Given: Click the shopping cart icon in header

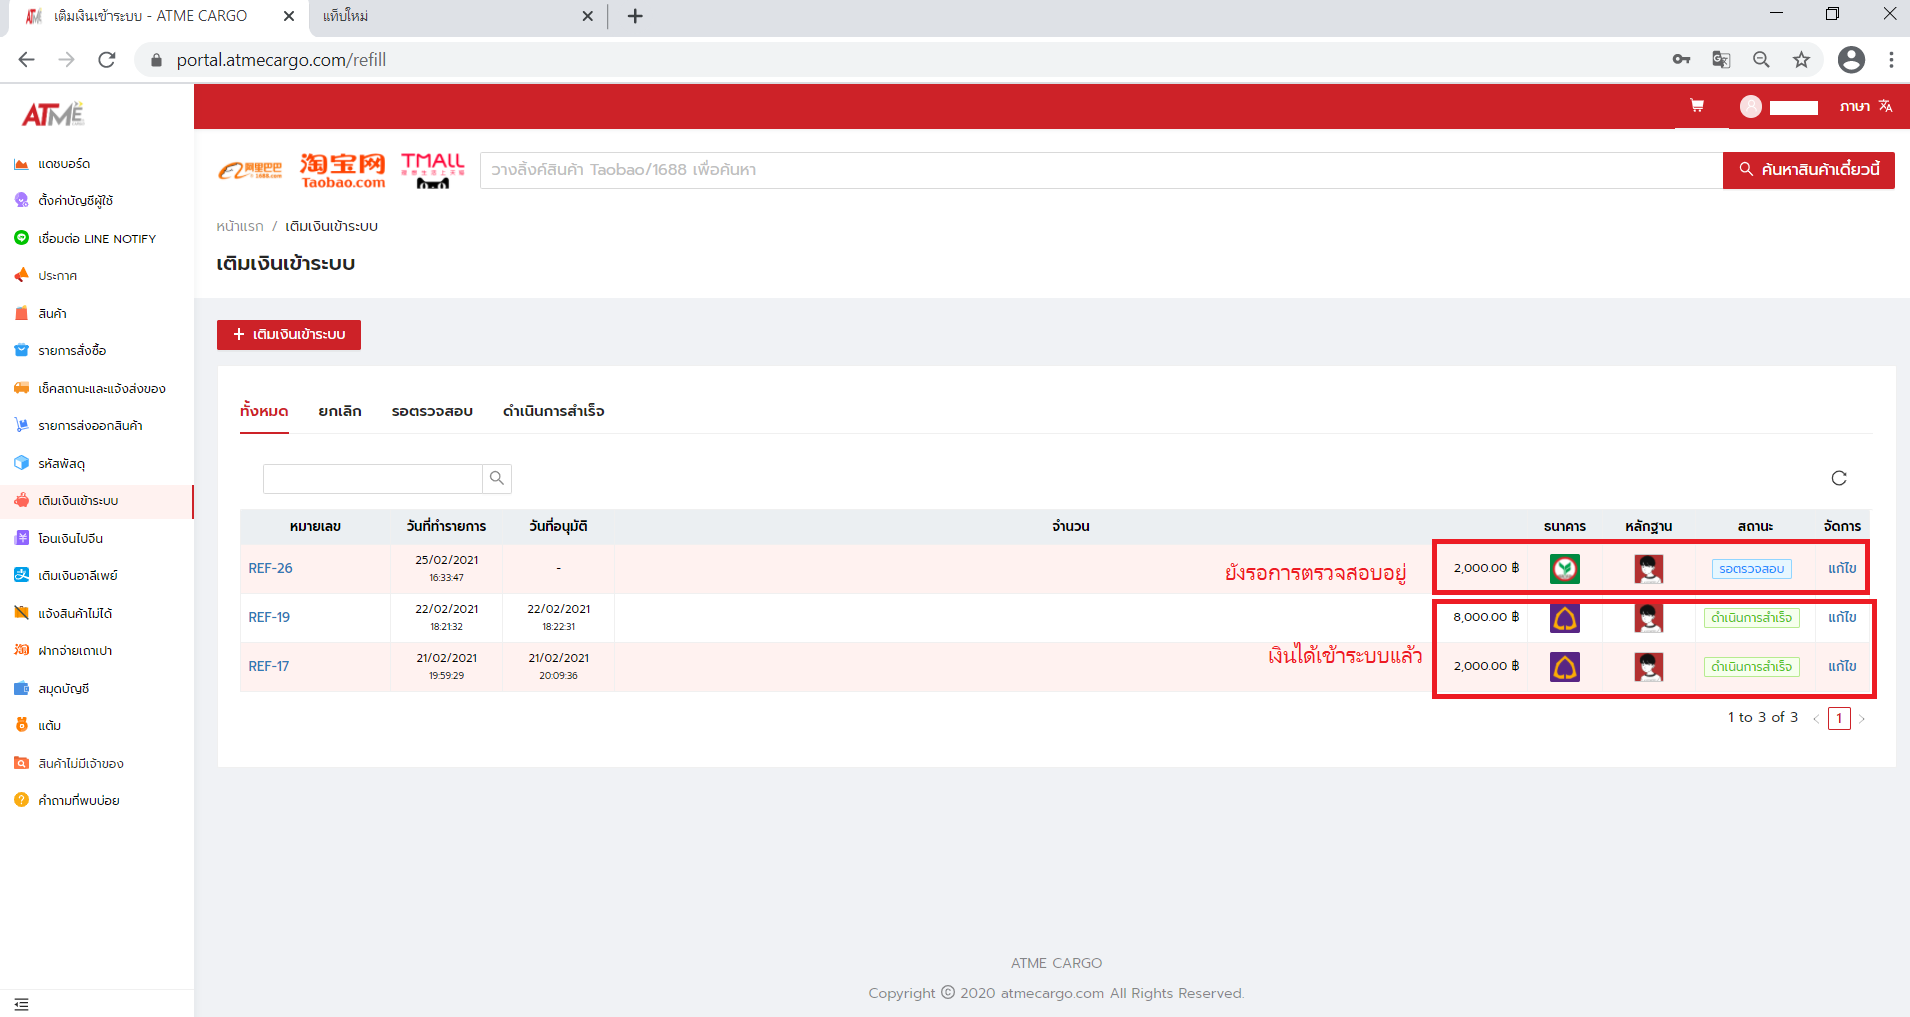Looking at the screenshot, I should pyautogui.click(x=1697, y=106).
